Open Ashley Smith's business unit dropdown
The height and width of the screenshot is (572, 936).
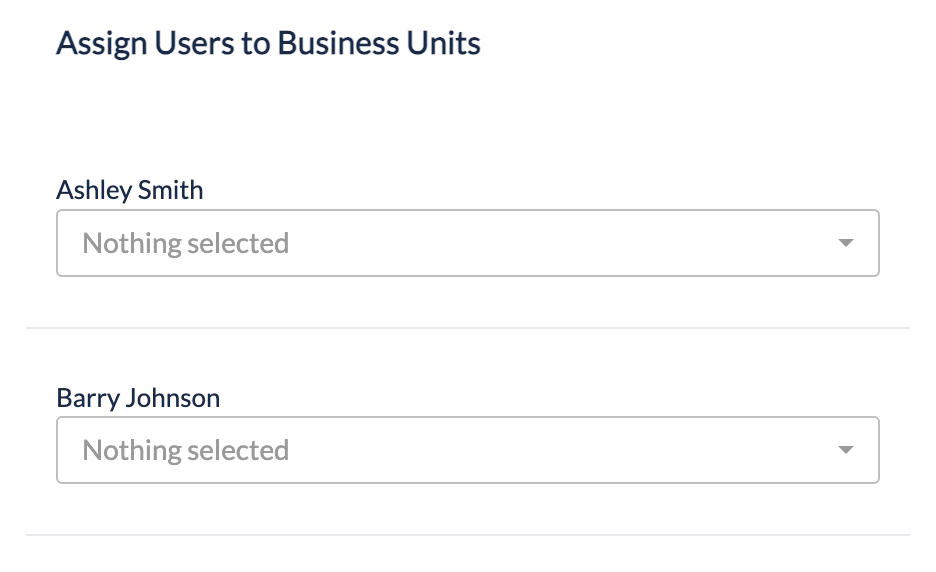[x=467, y=243]
